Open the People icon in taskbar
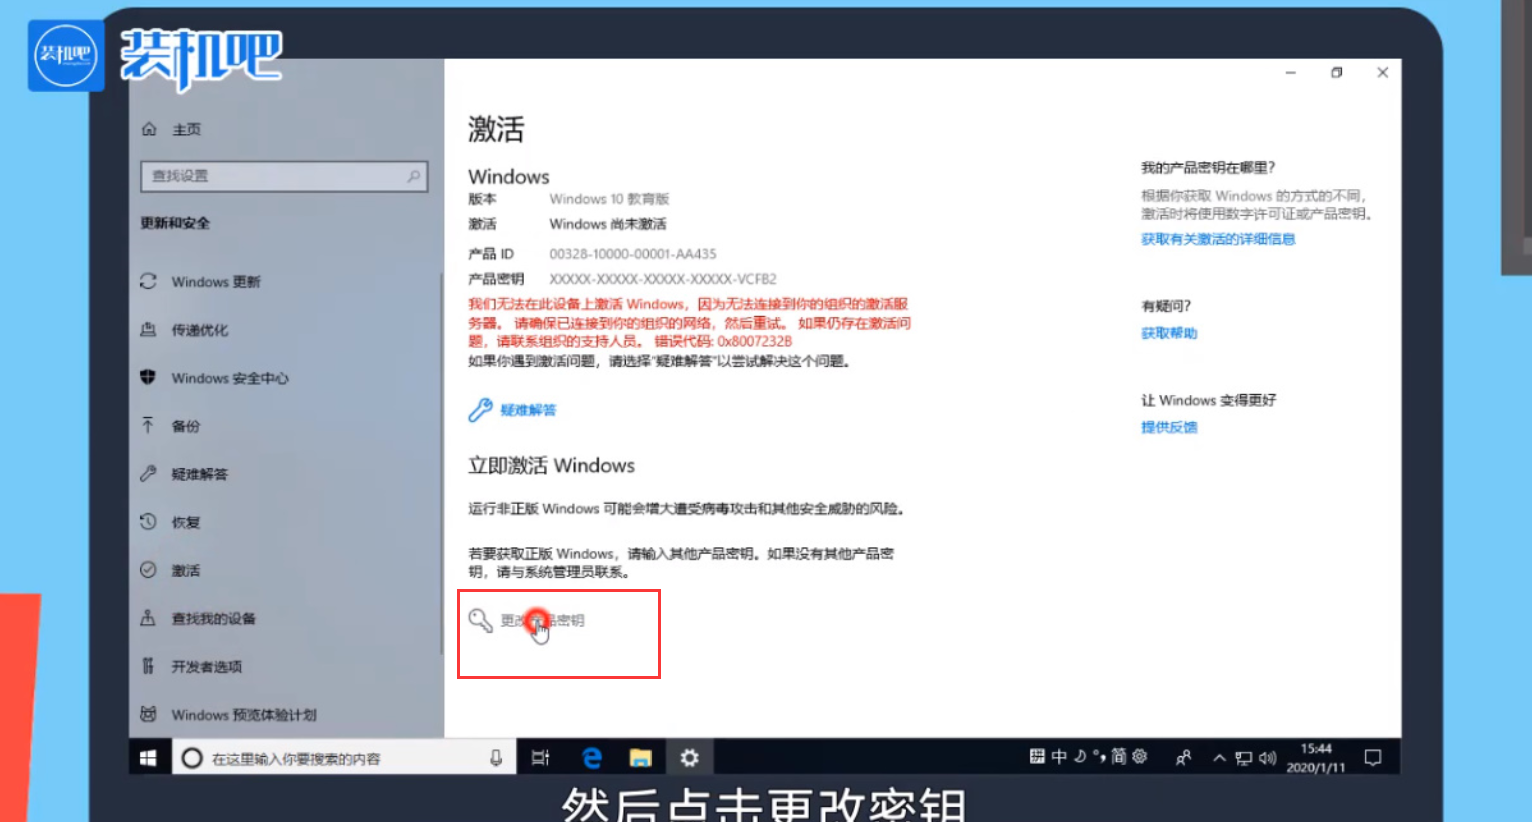The image size is (1532, 822). (1183, 758)
